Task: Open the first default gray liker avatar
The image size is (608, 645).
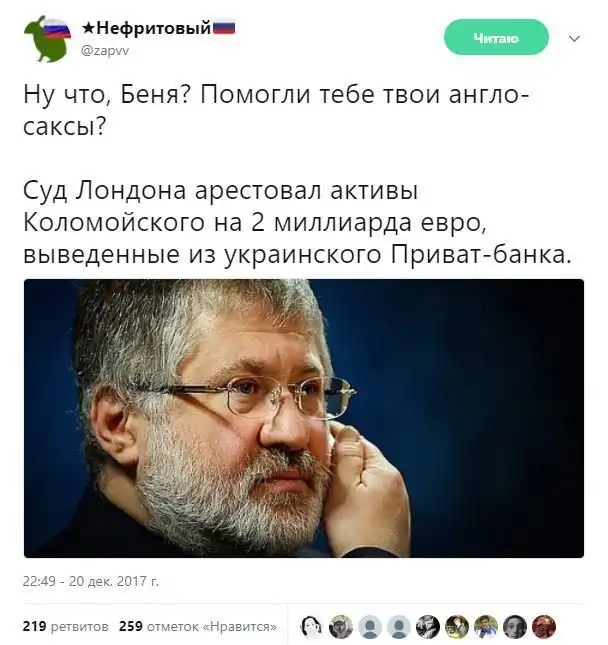Action: [370, 626]
